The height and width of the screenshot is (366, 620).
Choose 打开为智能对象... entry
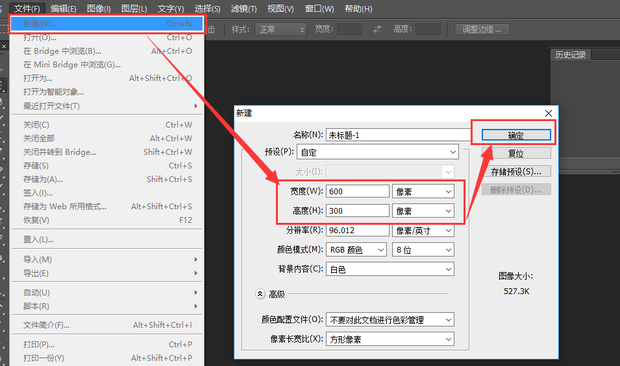pos(107,92)
